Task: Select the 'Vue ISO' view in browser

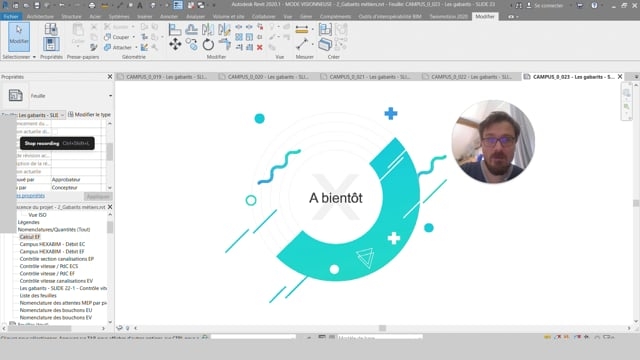Action: point(38,215)
